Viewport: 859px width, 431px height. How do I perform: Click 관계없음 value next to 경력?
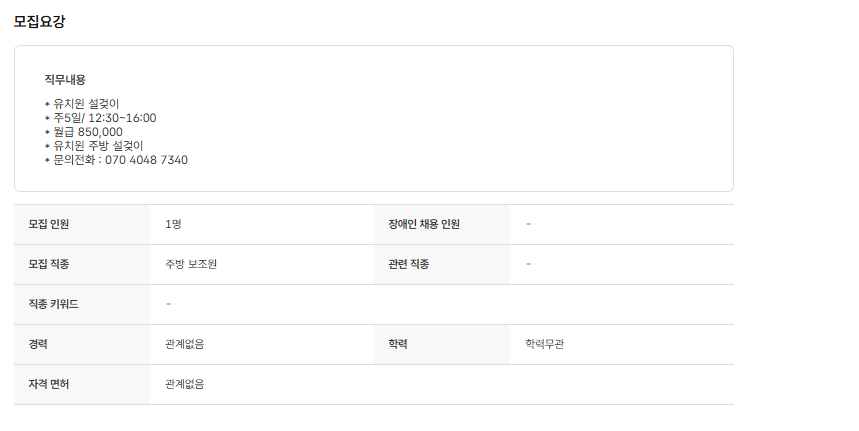coord(185,344)
